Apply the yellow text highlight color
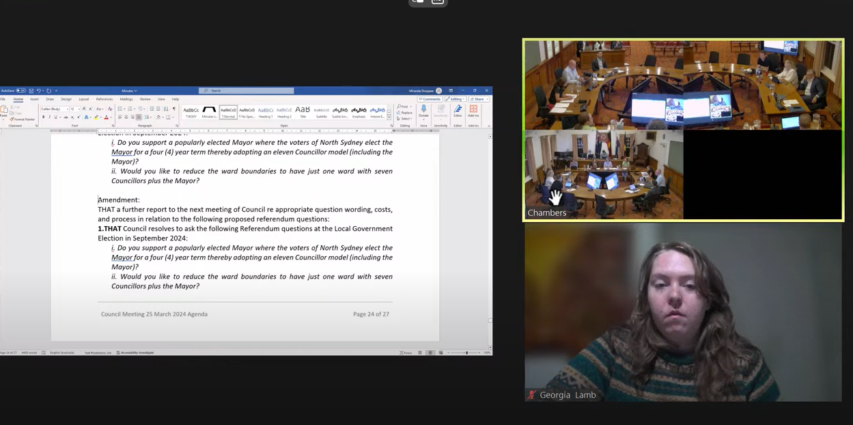Screen dimensions: 853x425 pos(96,118)
